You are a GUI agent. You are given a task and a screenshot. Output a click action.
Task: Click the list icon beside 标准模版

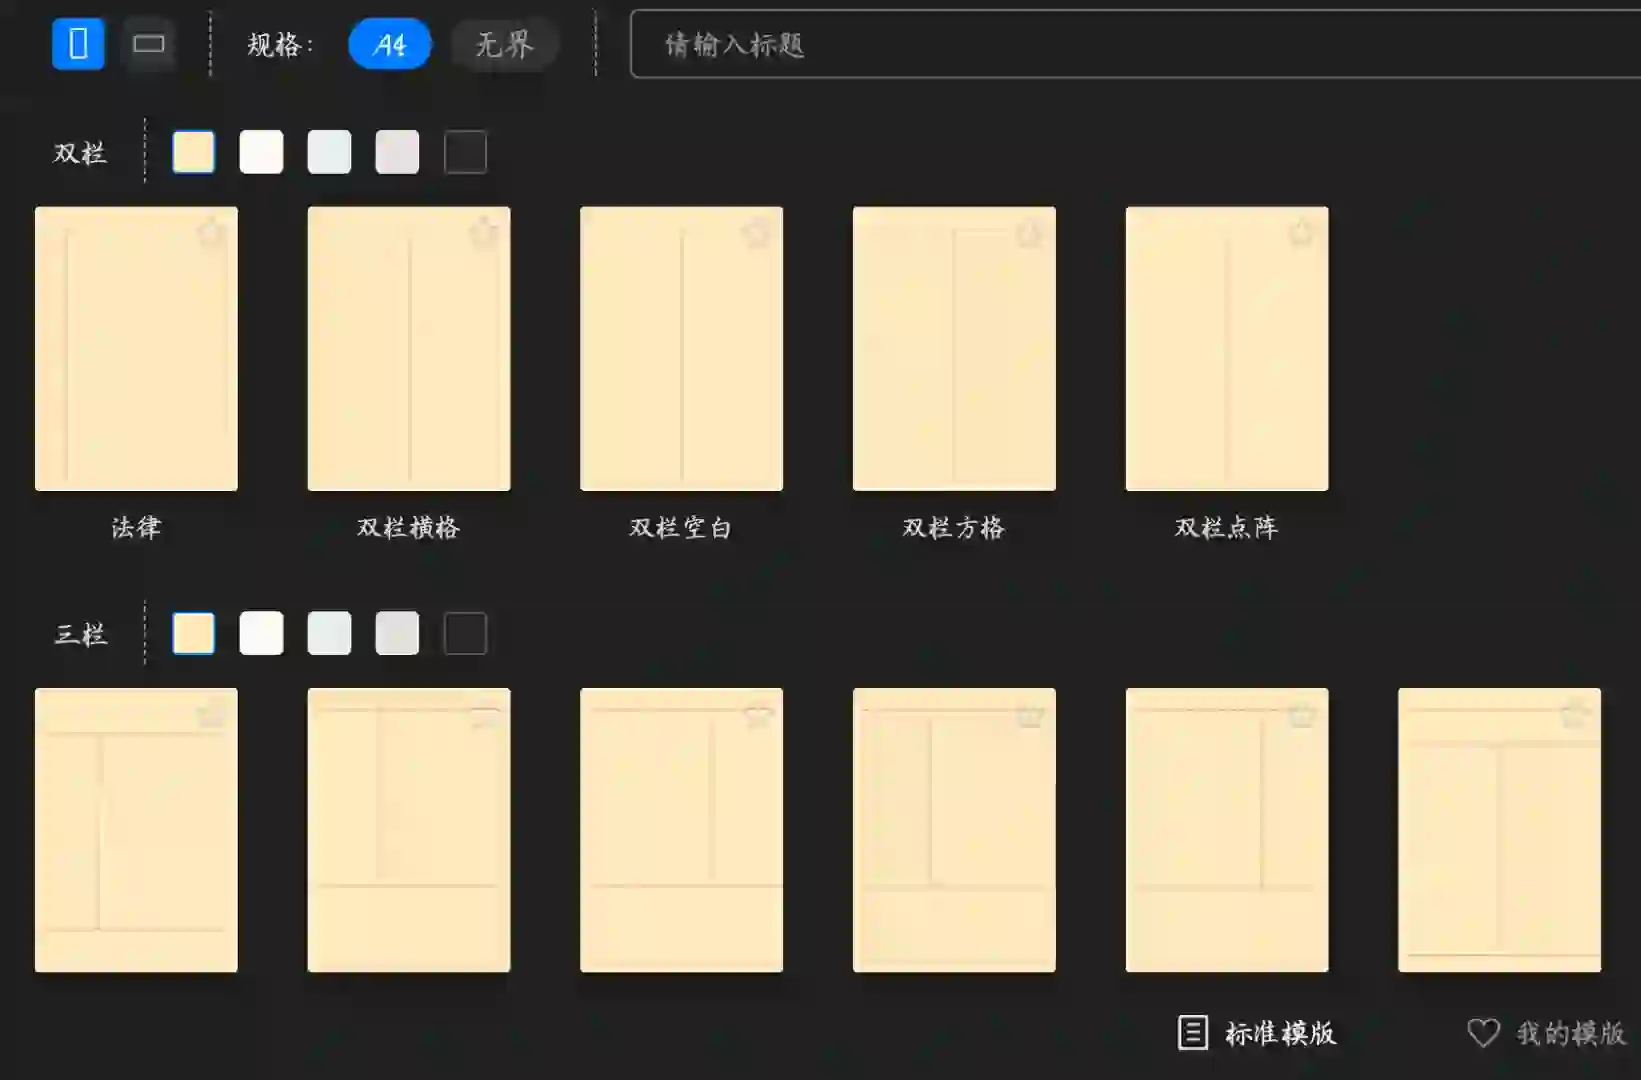(x=1192, y=1030)
